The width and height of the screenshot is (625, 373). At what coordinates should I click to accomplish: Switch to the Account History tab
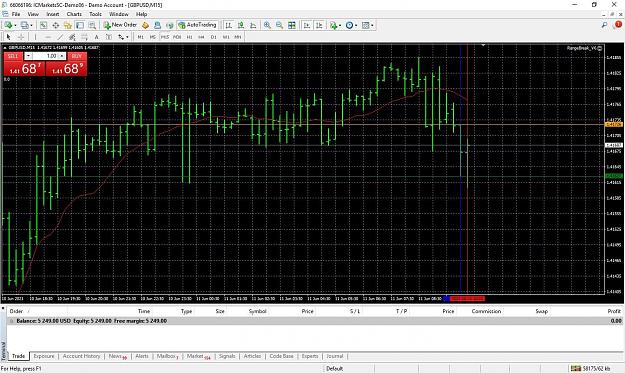(81, 356)
